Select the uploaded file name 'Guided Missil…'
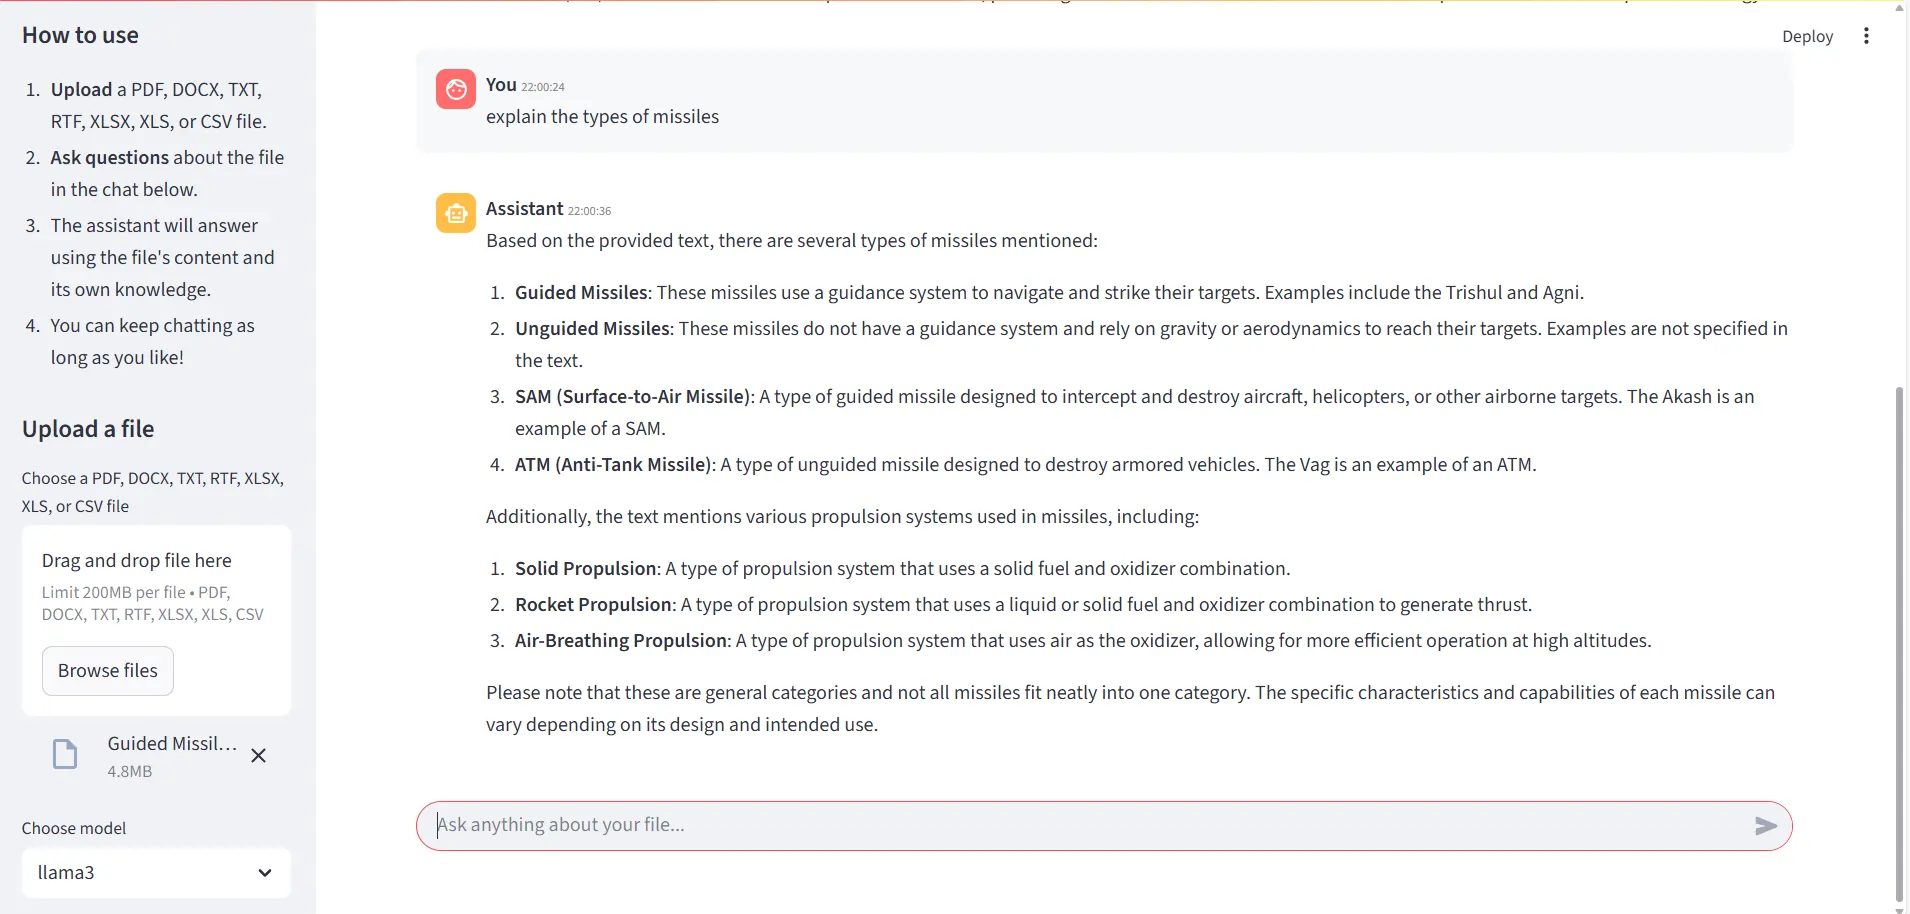1910x914 pixels. (x=172, y=744)
